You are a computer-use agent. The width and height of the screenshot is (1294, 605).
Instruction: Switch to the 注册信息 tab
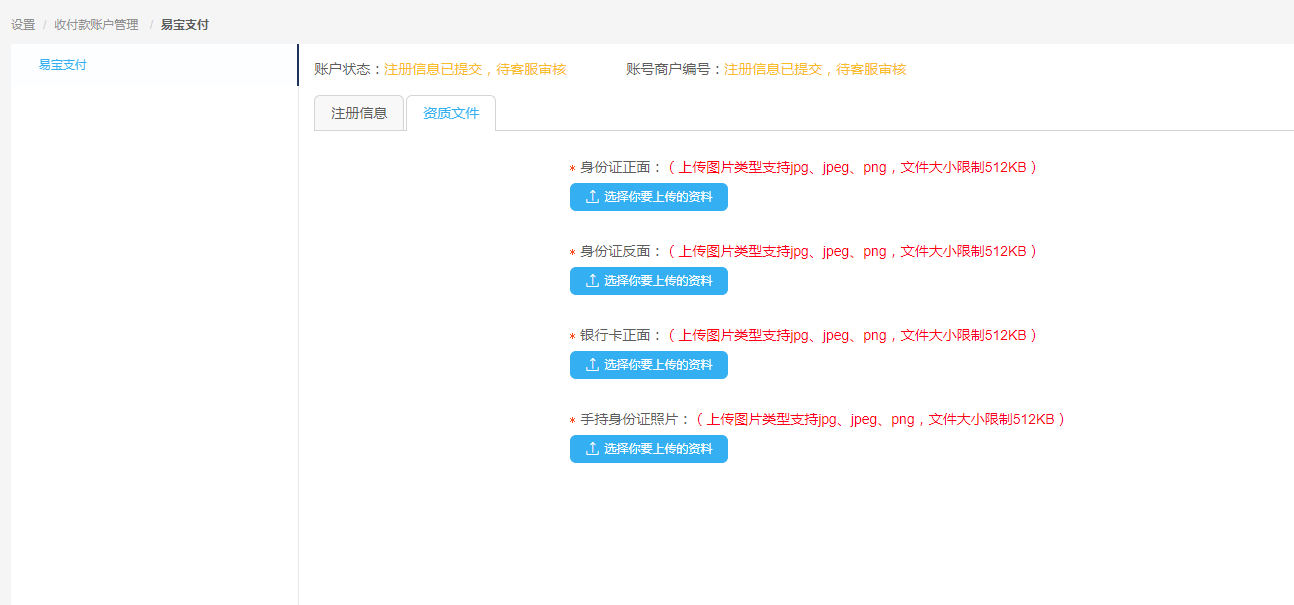[359, 114]
